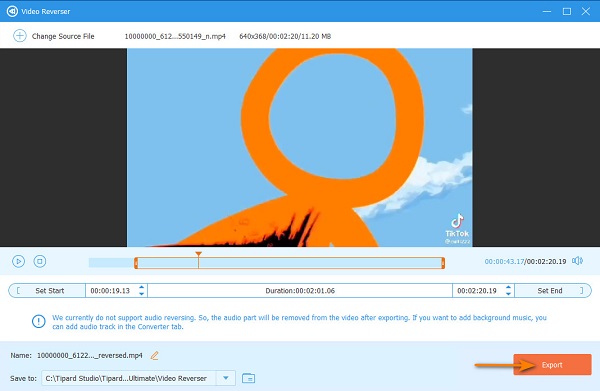Click the source filename 10000000_612...550149_n.mp4
This screenshot has width=600, height=391.
coord(175,36)
